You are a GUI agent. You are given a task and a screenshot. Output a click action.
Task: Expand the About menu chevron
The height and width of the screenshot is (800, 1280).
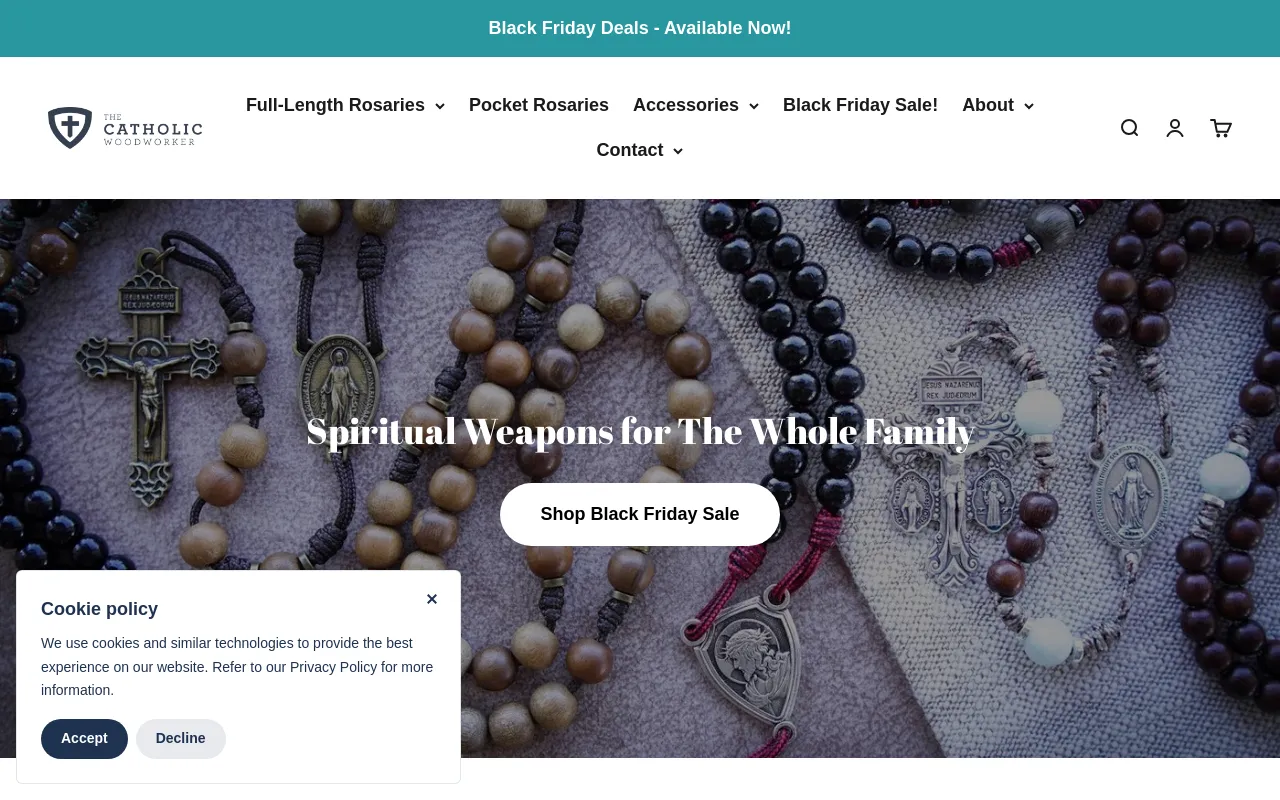pos(1028,106)
